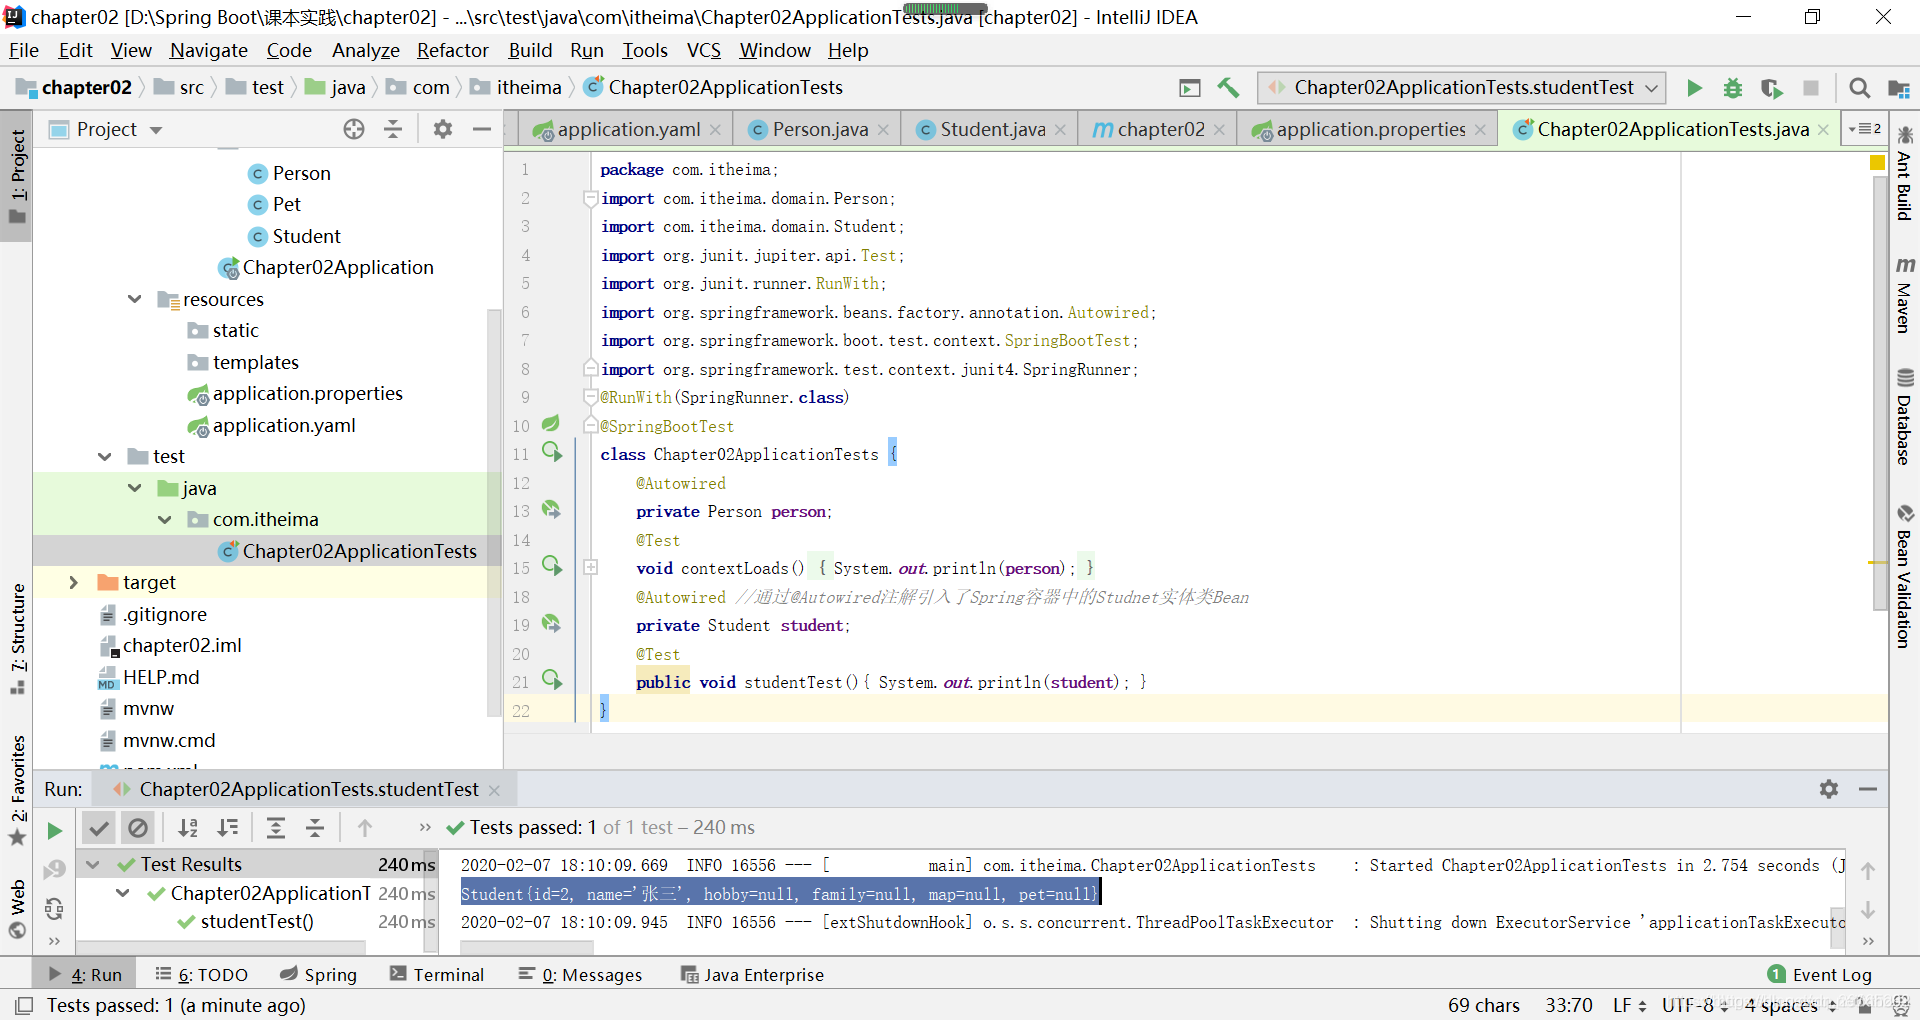The height and width of the screenshot is (1020, 1920).
Task: Expand the target folder
Action: [x=74, y=582]
